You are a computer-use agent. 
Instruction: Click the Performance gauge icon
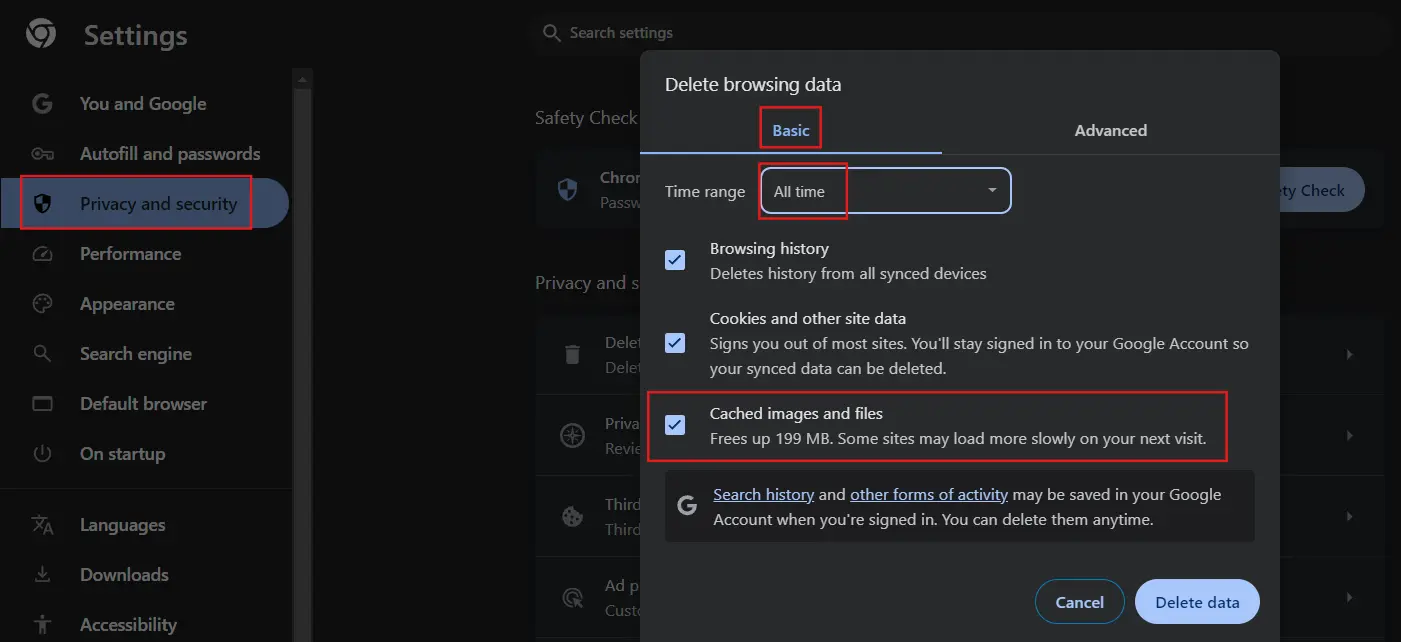[x=42, y=254]
